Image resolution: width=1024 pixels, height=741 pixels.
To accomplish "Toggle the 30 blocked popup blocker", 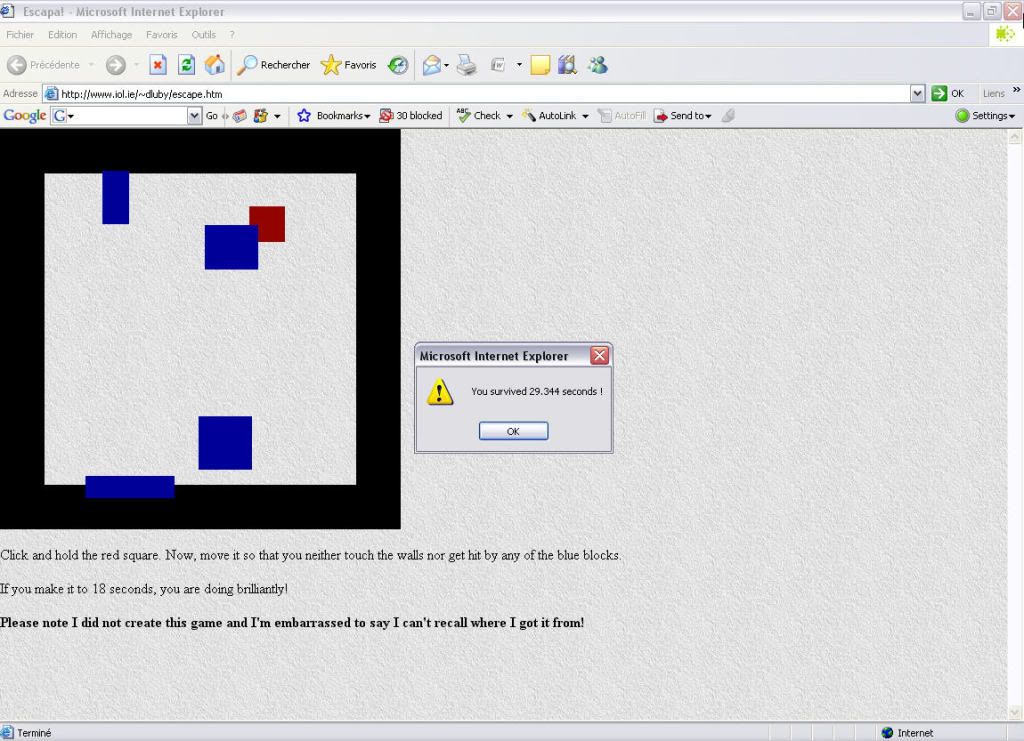I will (x=411, y=116).
